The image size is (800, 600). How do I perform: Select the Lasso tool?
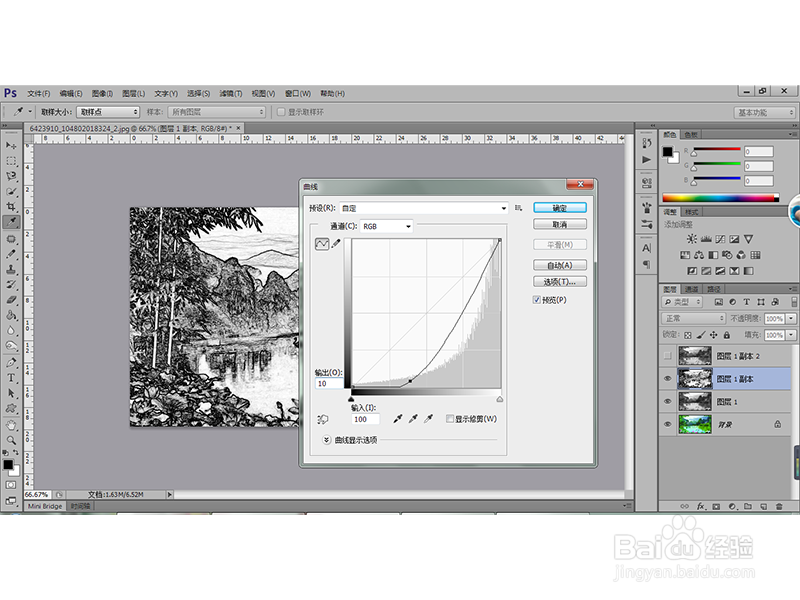pos(11,176)
